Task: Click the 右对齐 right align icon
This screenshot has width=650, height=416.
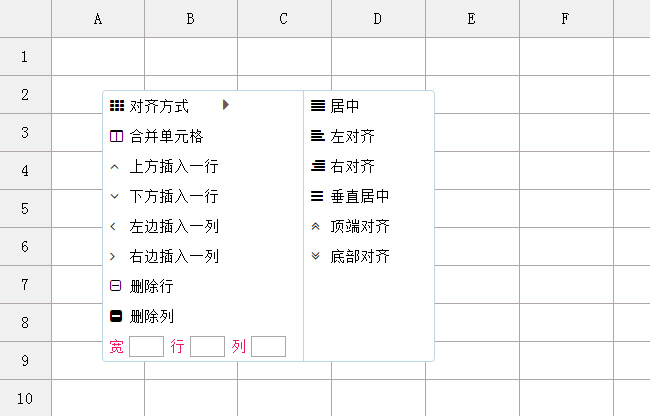Action: (317, 166)
